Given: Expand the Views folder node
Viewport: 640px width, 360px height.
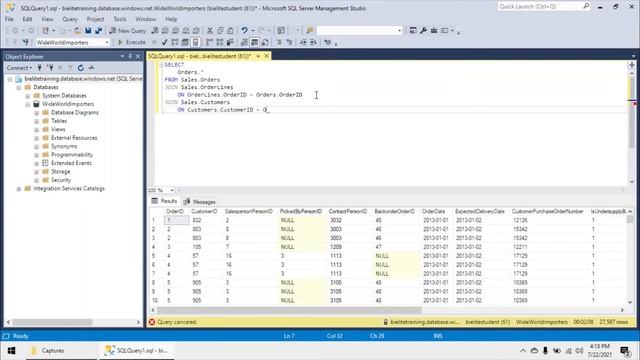Looking at the screenshot, I should pyautogui.click(x=36, y=129).
